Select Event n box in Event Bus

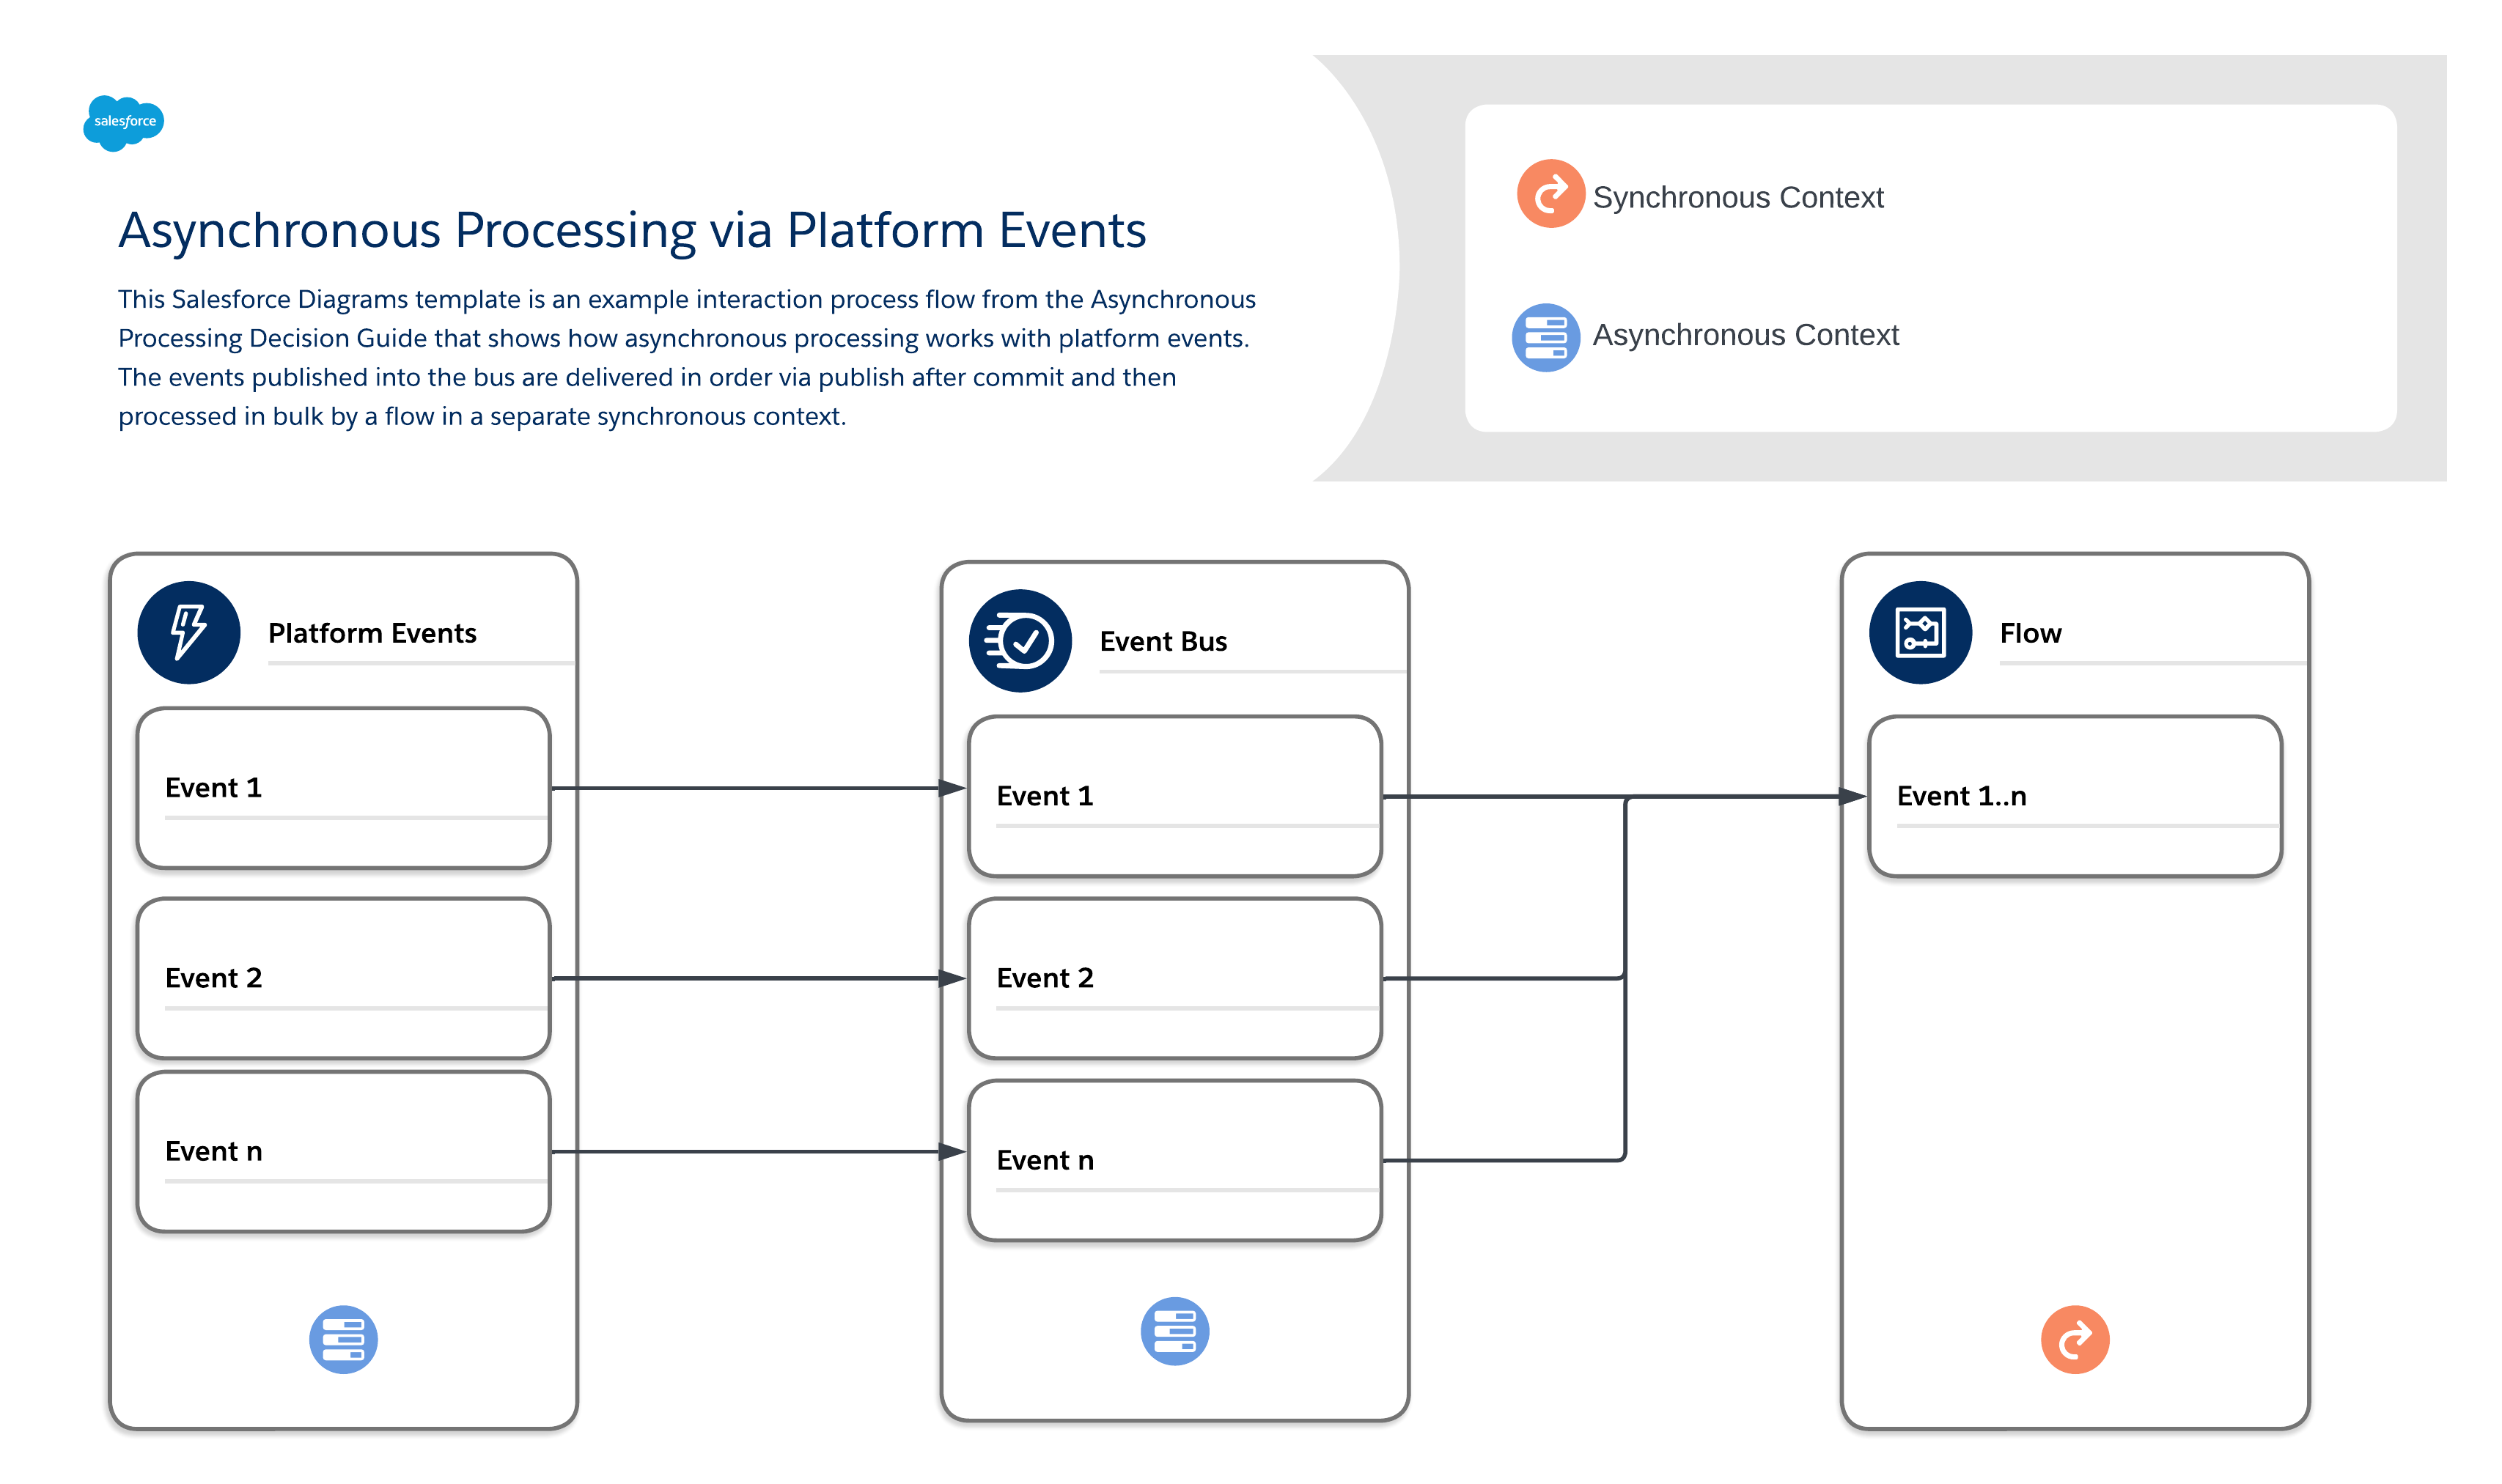click(x=1174, y=1160)
